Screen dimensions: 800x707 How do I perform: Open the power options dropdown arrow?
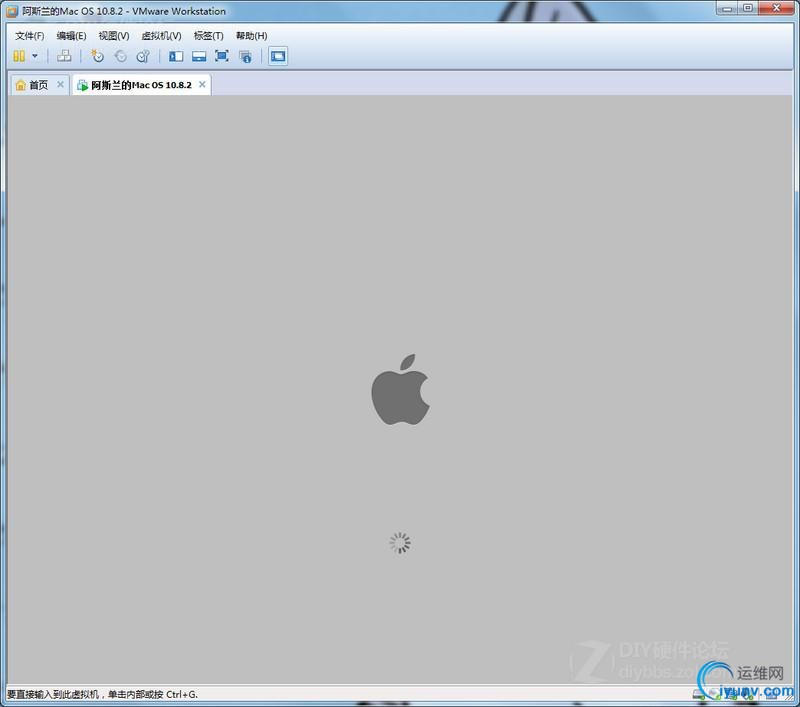click(35, 56)
